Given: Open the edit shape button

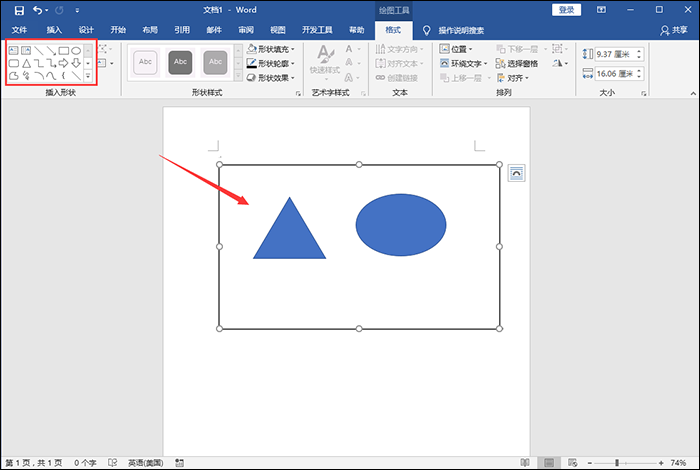Looking at the screenshot, I should pos(104,49).
